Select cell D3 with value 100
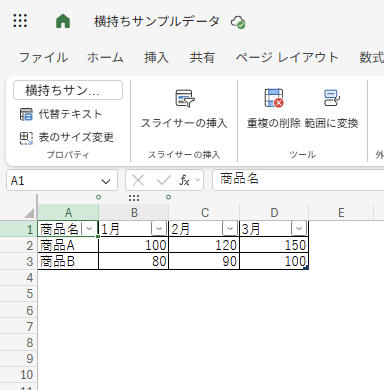Image resolution: width=384 pixels, height=390 pixels. click(x=274, y=261)
